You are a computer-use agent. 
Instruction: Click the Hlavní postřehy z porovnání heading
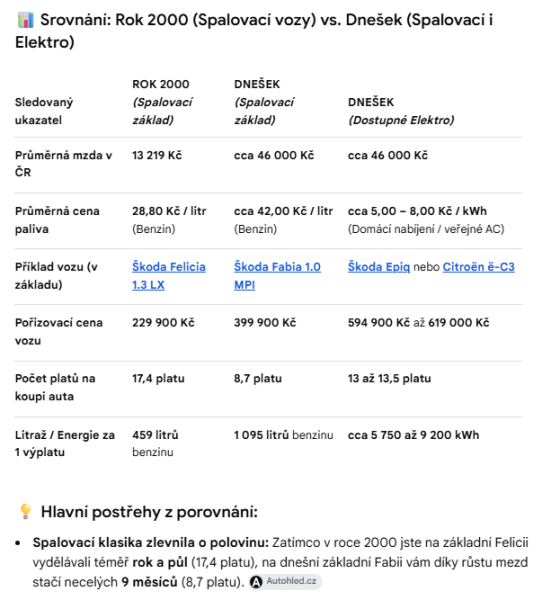(149, 512)
